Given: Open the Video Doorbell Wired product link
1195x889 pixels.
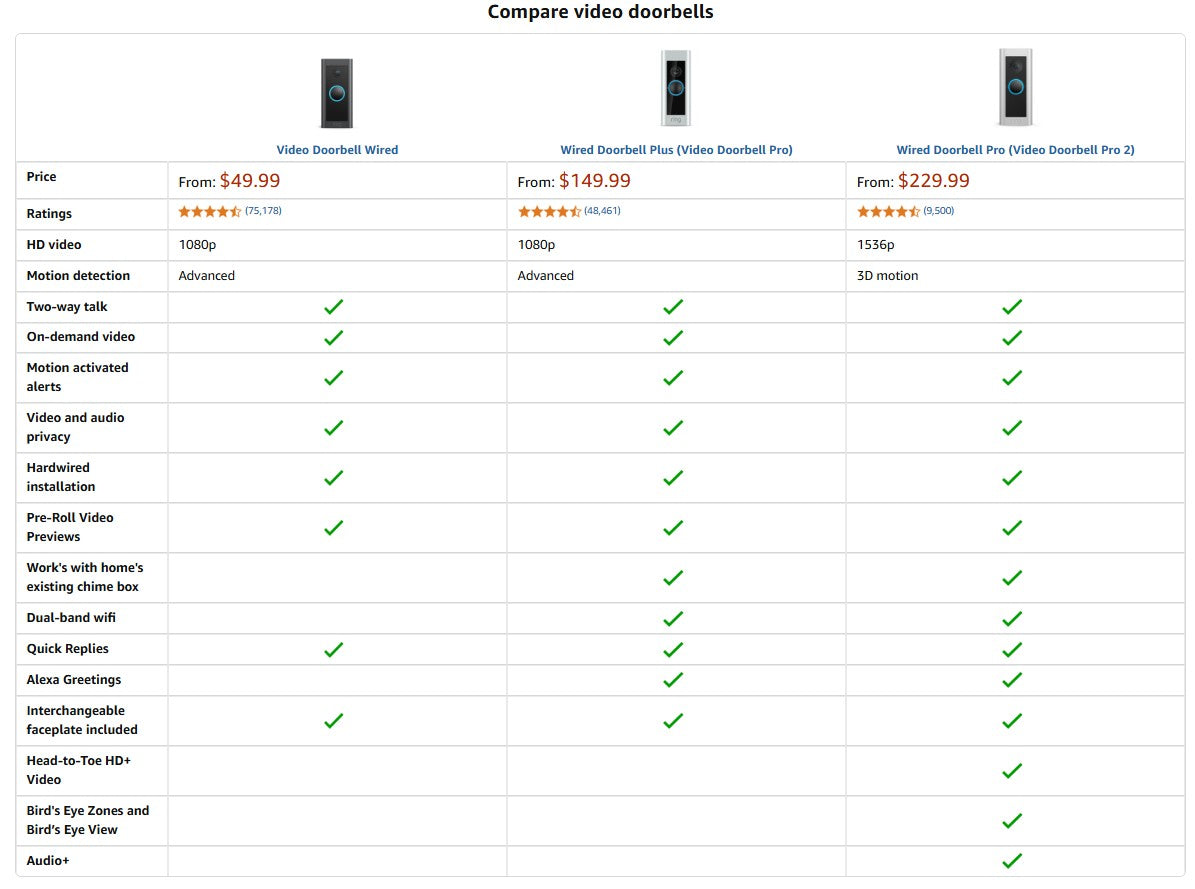Looking at the screenshot, I should point(336,149).
